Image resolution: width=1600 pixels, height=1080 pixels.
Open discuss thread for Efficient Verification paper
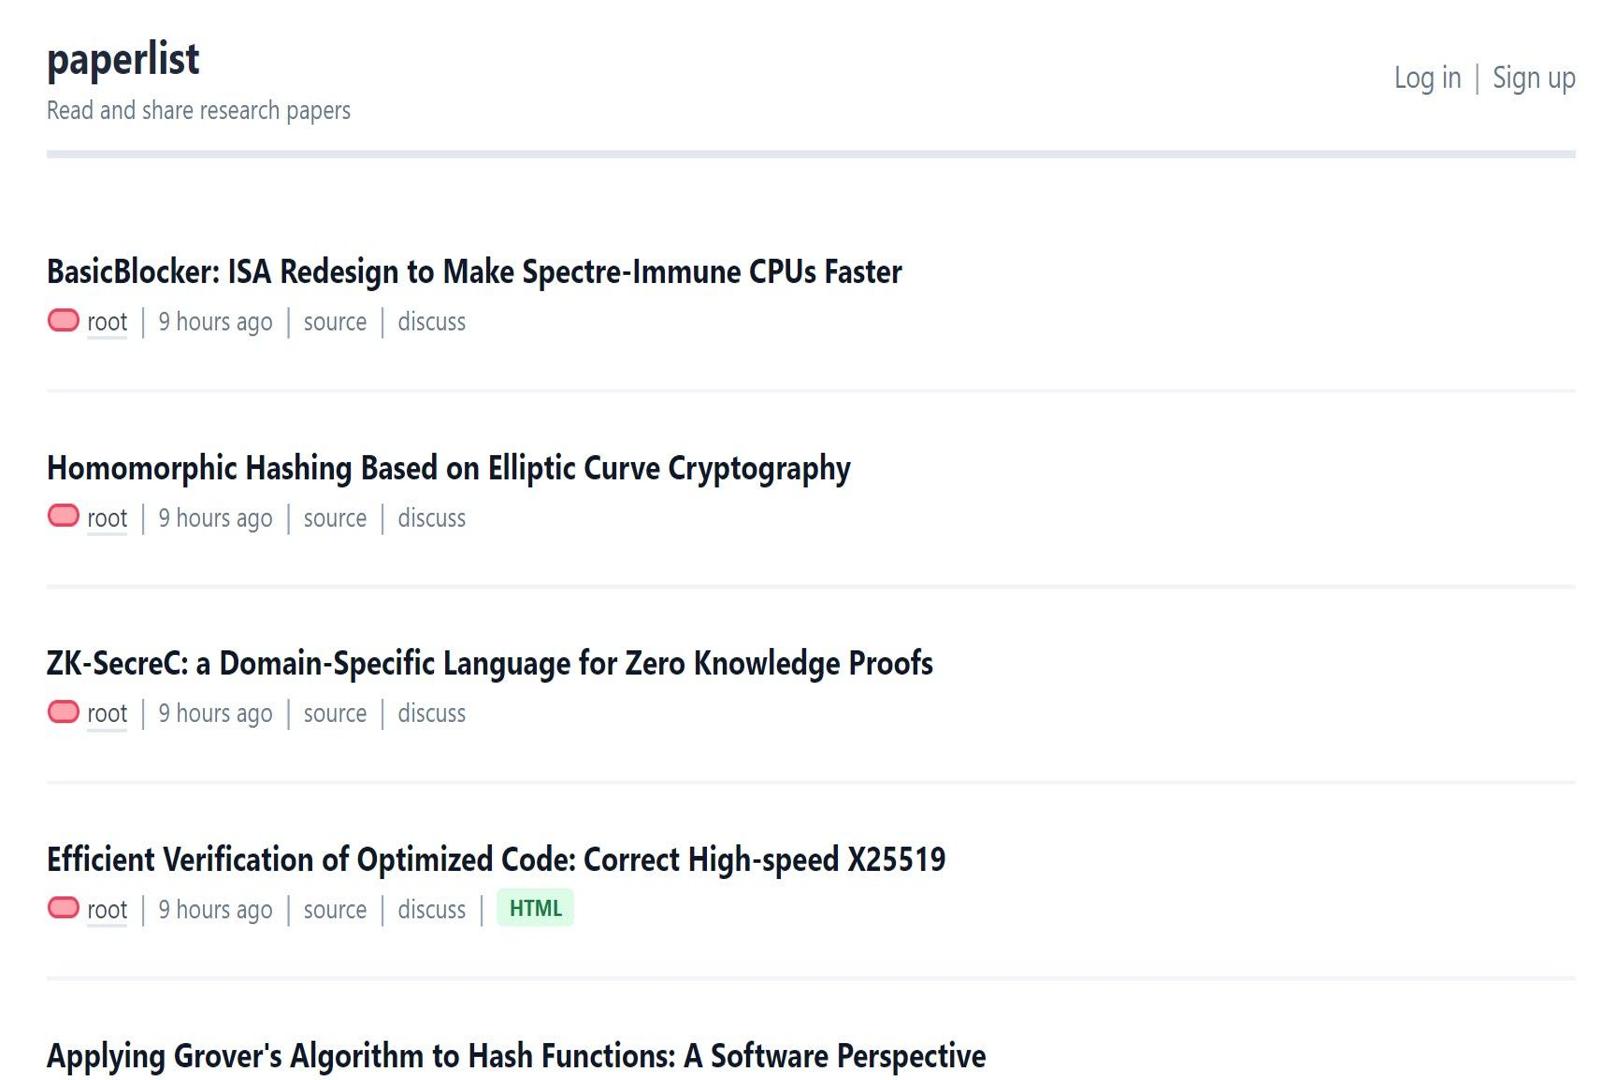point(431,909)
